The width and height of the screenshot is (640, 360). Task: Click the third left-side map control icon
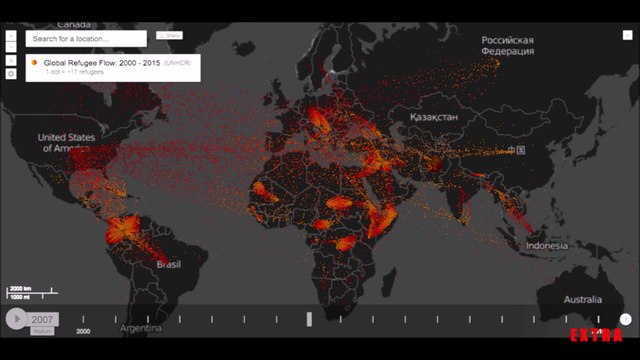tap(11, 60)
